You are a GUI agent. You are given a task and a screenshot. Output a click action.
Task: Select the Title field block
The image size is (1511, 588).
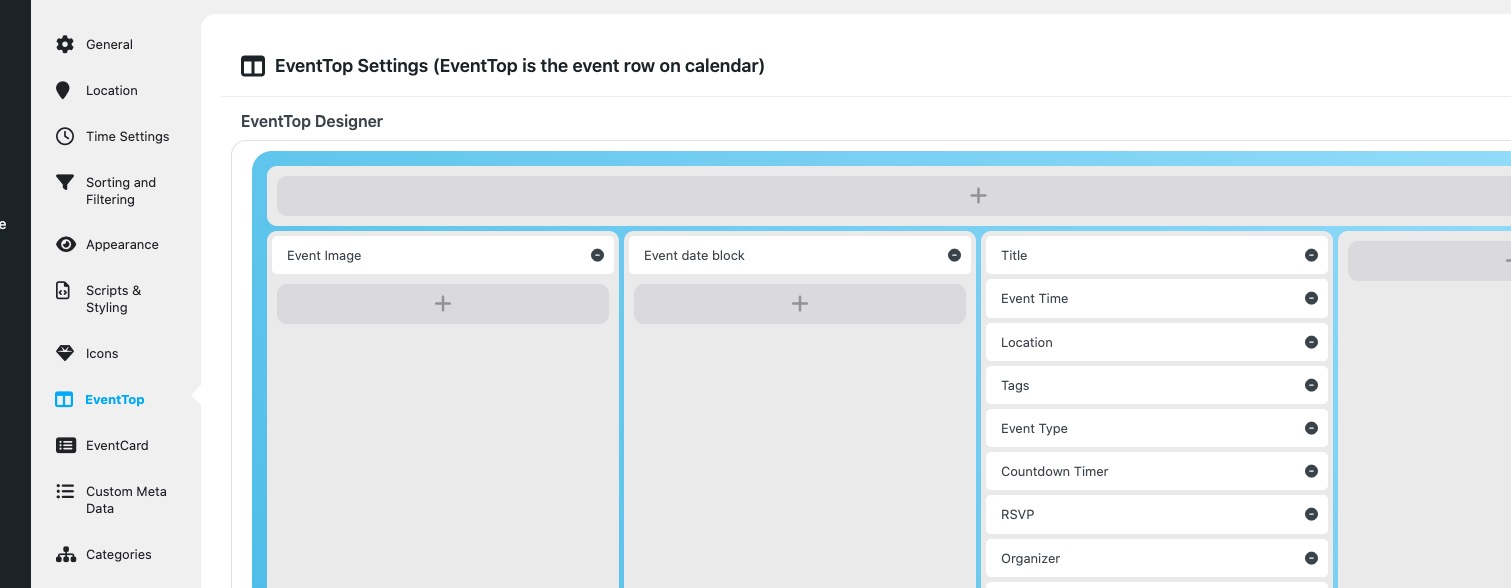[x=1140, y=255]
